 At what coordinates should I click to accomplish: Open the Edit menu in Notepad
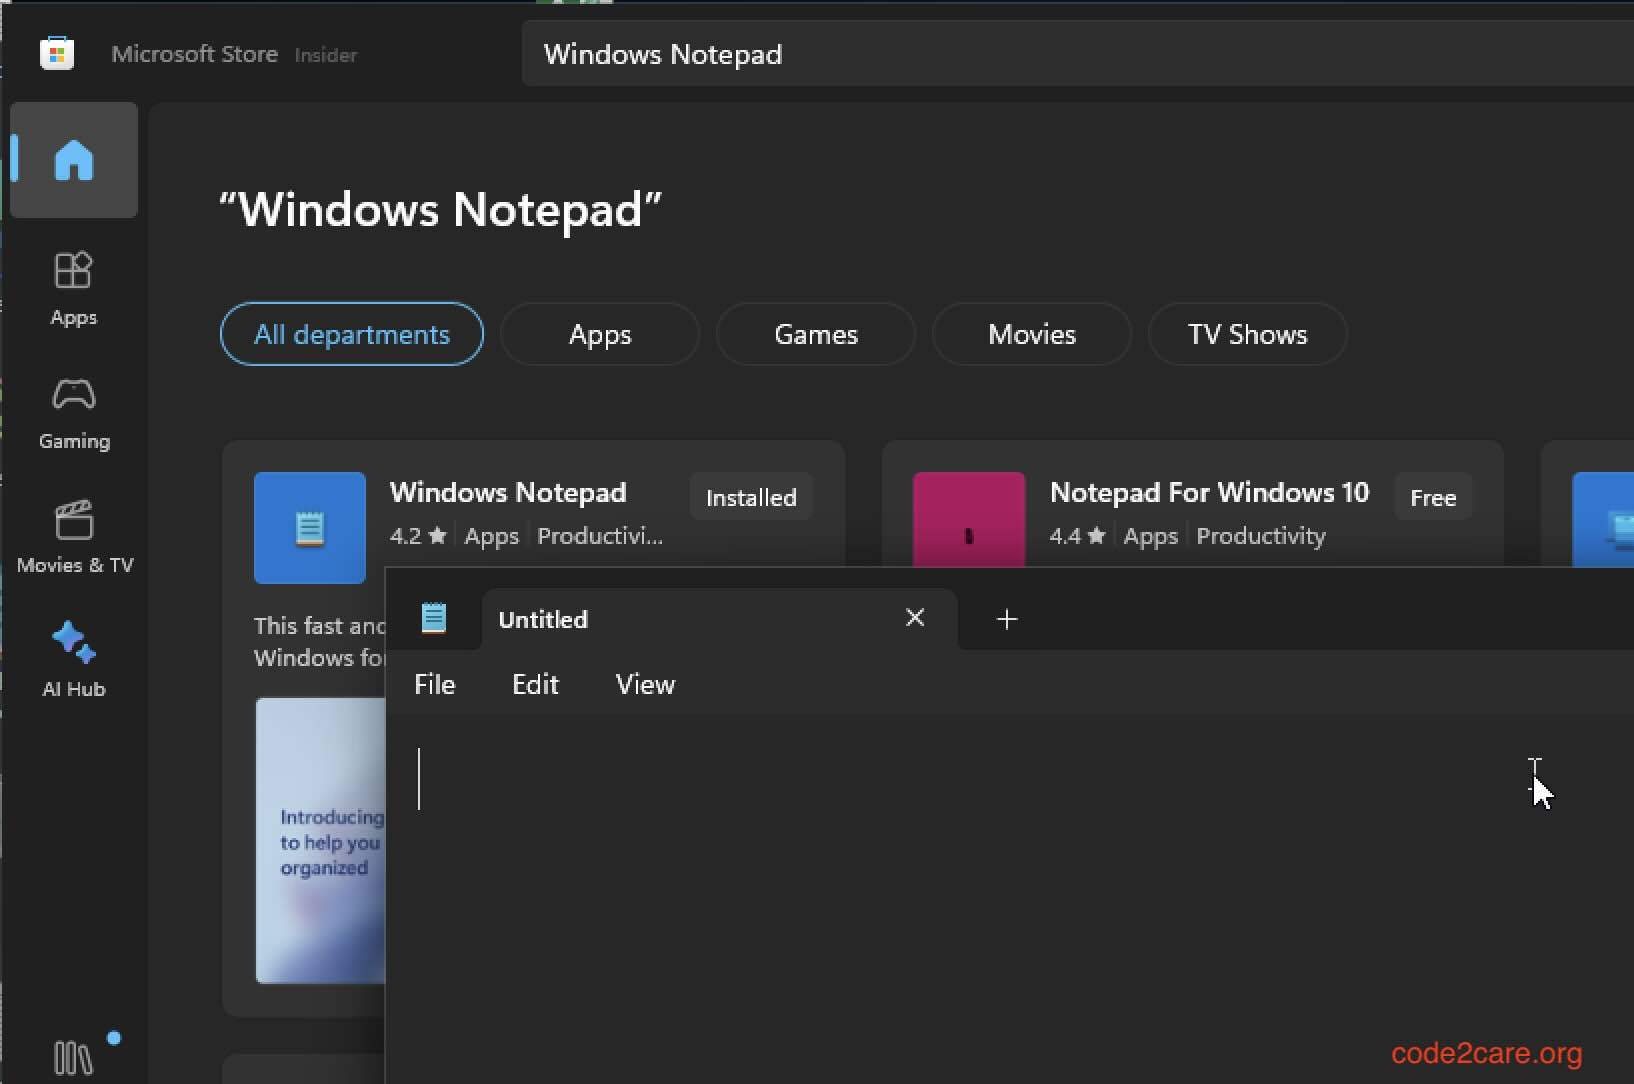[x=536, y=684]
